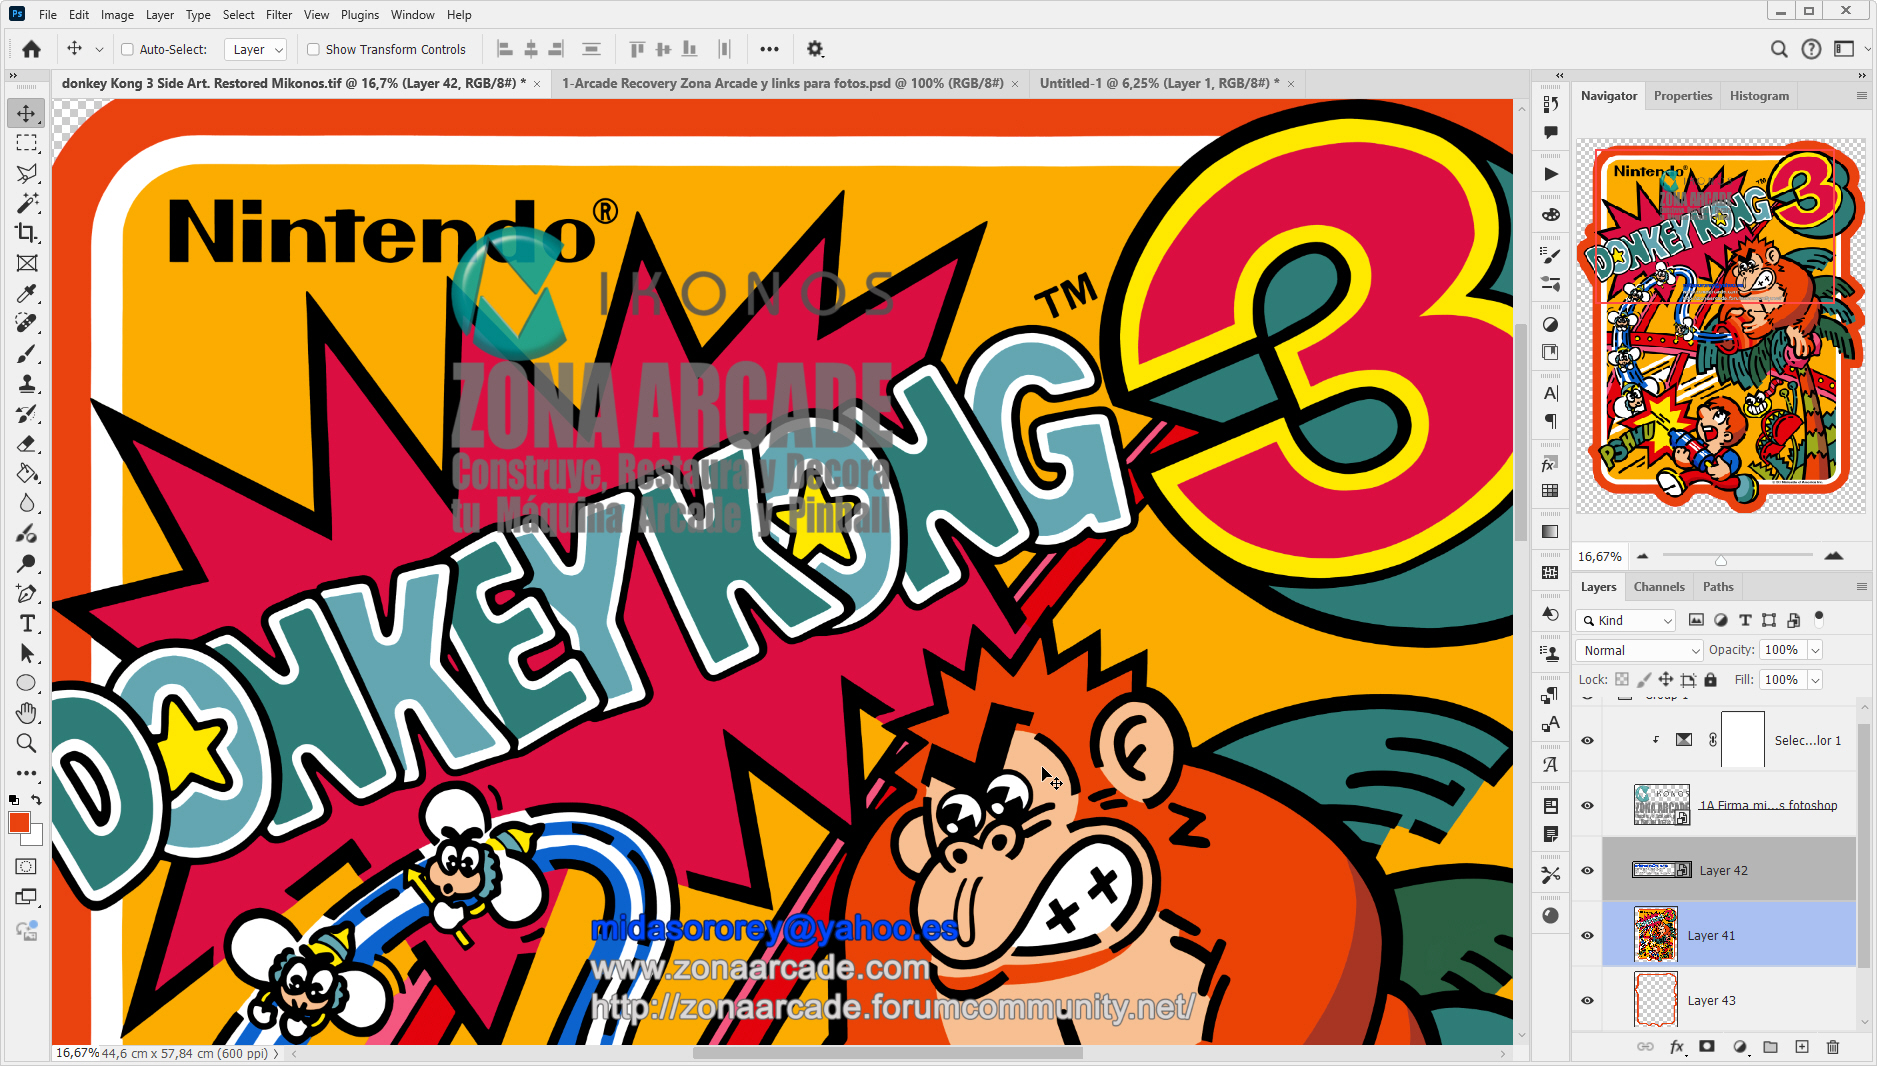Viewport: 1877px width, 1066px height.
Task: Open the Auto-Select Layer dropdown
Action: point(256,49)
